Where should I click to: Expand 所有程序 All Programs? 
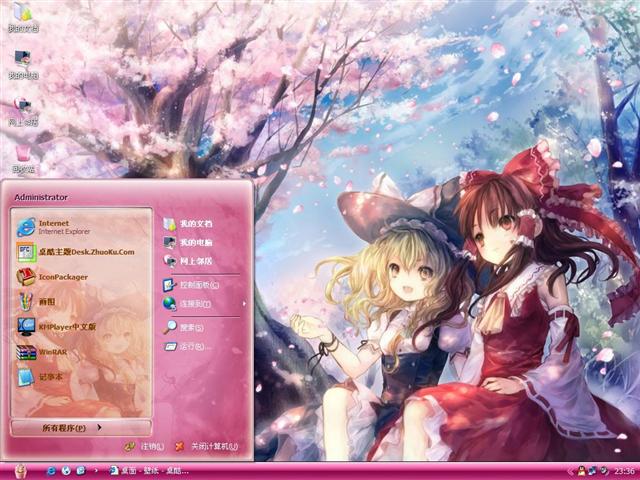pyautogui.click(x=81, y=428)
